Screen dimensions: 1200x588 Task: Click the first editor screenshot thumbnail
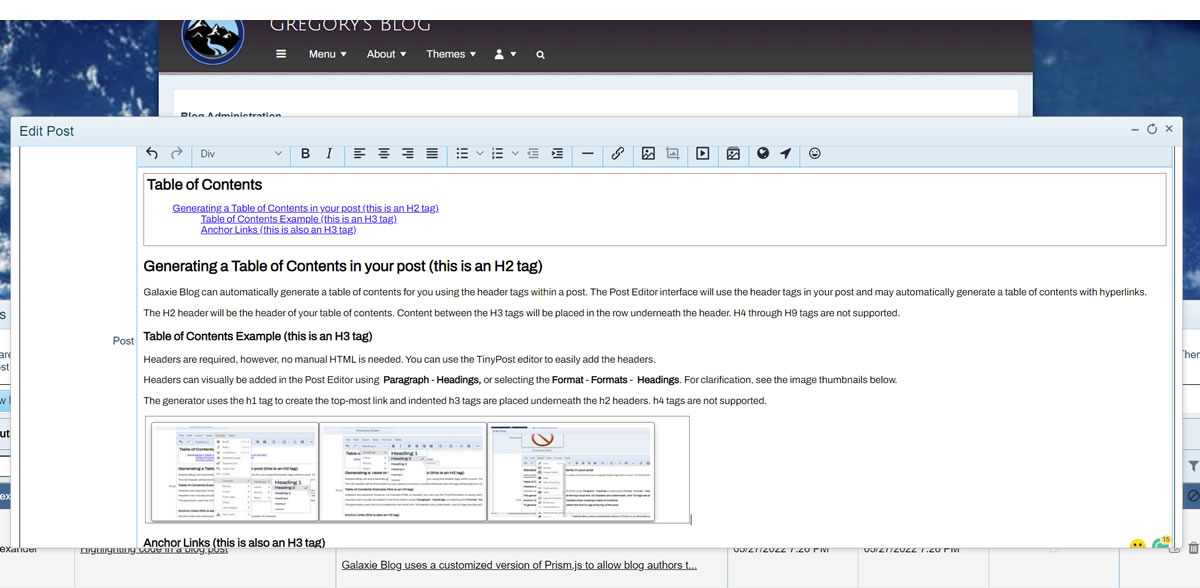(233, 470)
